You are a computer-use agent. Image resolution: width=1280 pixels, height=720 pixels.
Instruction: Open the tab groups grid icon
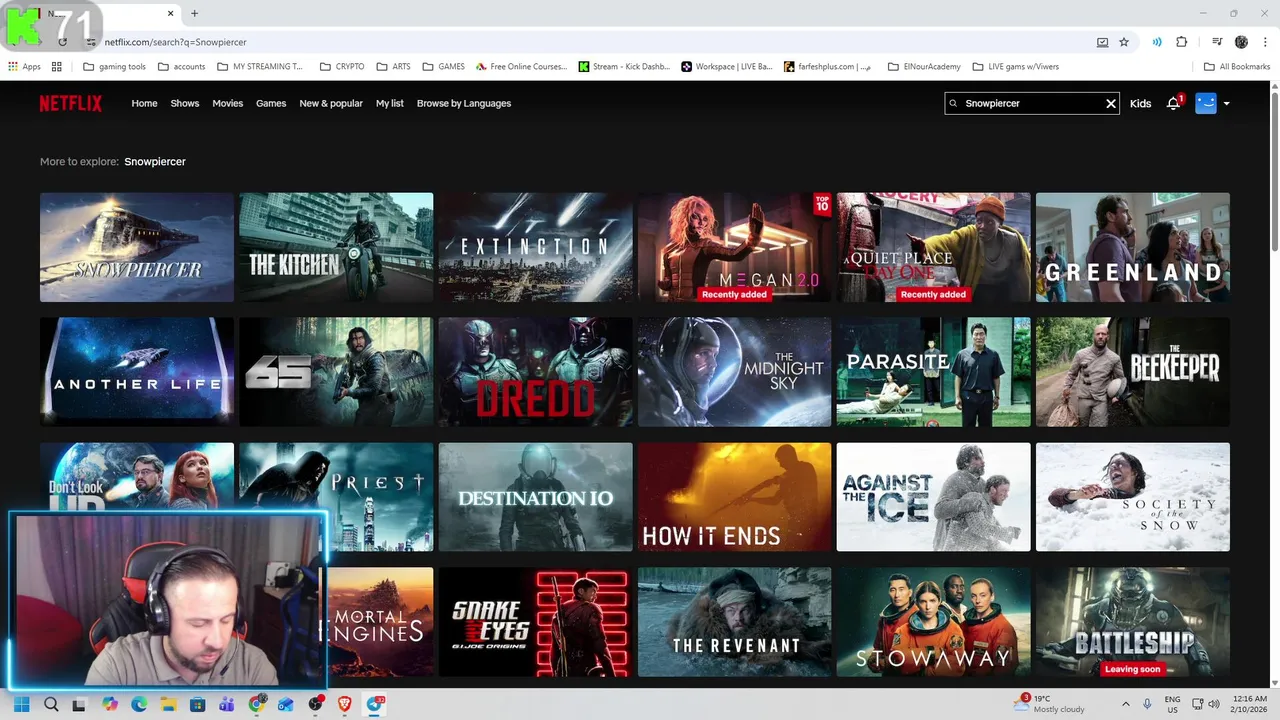[57, 67]
